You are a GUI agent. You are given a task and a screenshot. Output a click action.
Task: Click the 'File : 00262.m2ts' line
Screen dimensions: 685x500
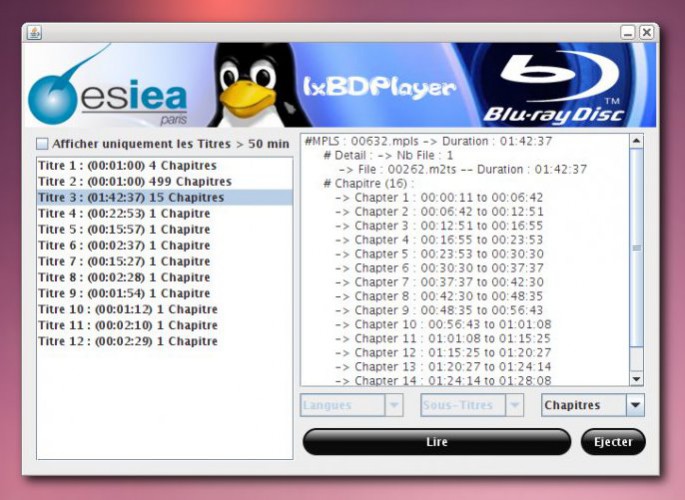click(x=463, y=169)
